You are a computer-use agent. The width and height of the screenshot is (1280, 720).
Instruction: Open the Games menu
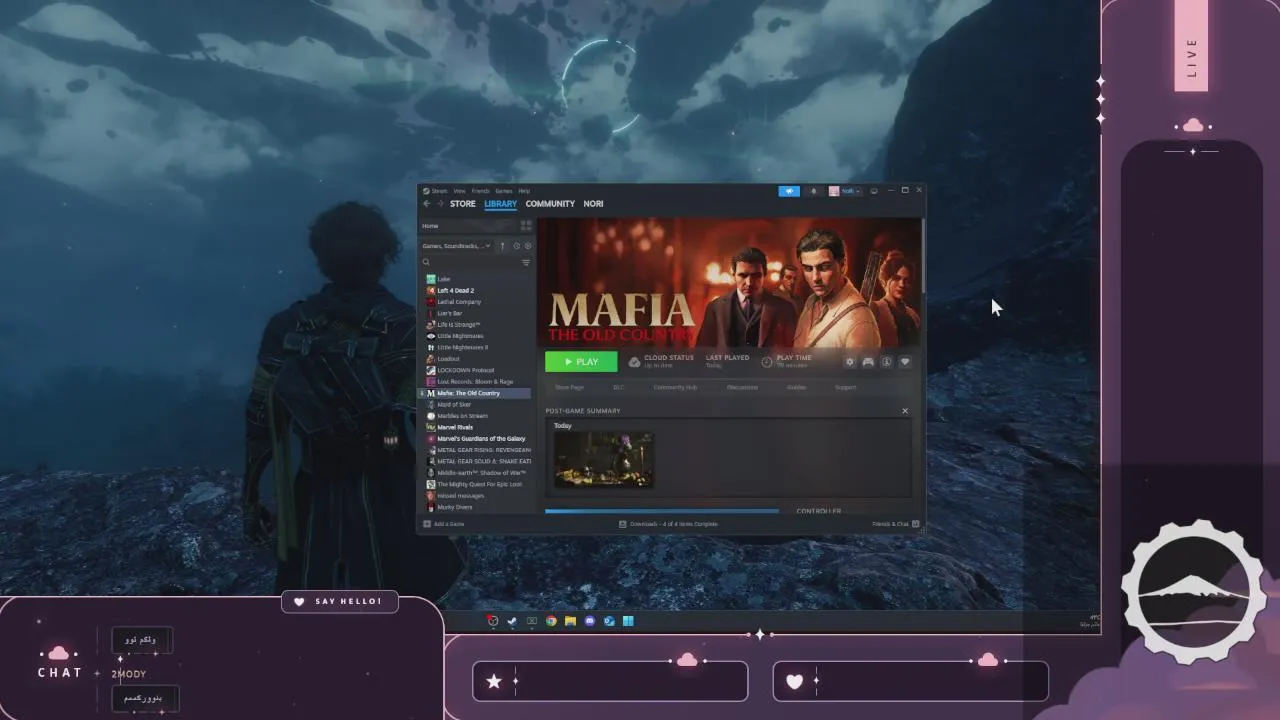tap(504, 191)
